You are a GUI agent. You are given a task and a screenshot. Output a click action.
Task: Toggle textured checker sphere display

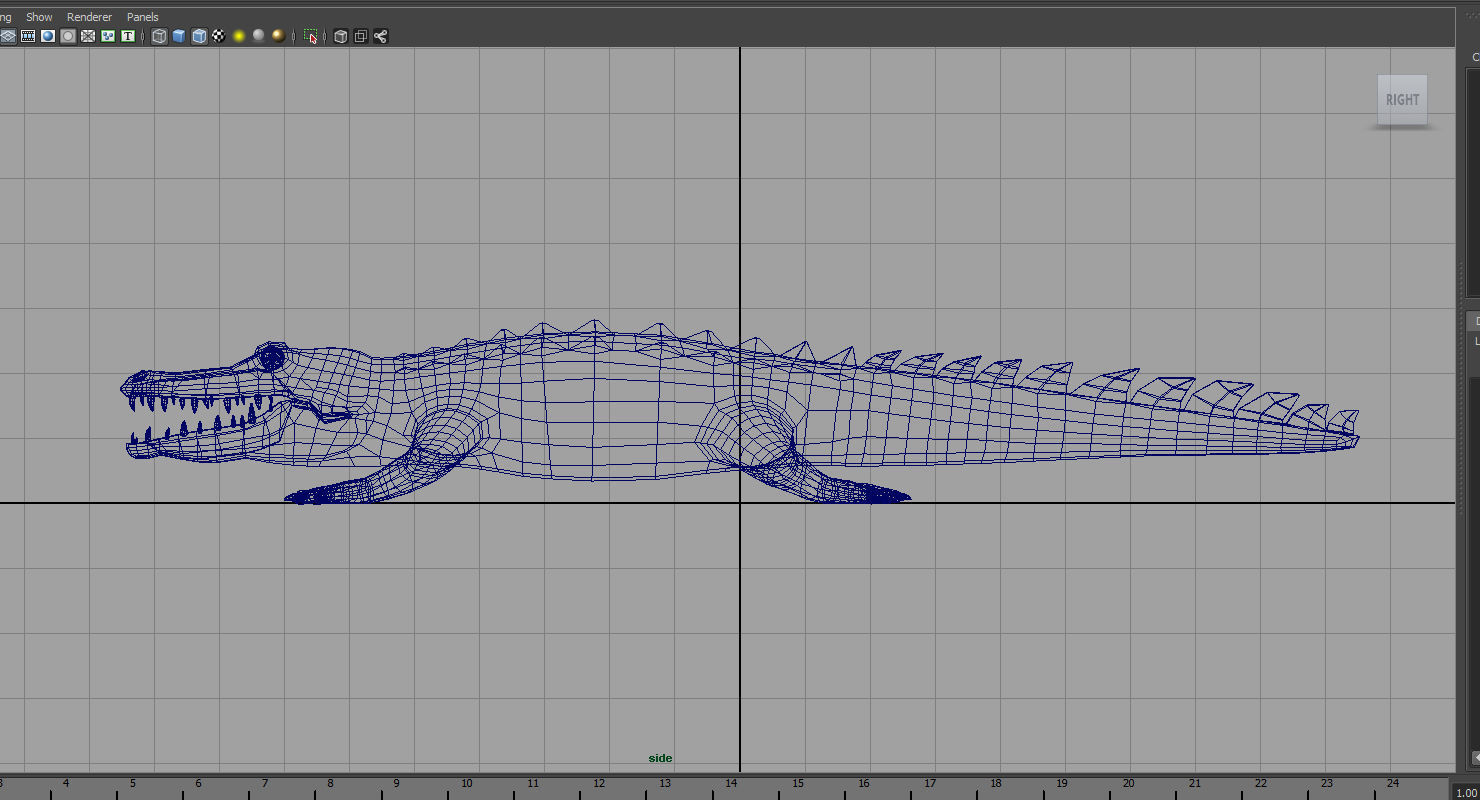tap(219, 36)
